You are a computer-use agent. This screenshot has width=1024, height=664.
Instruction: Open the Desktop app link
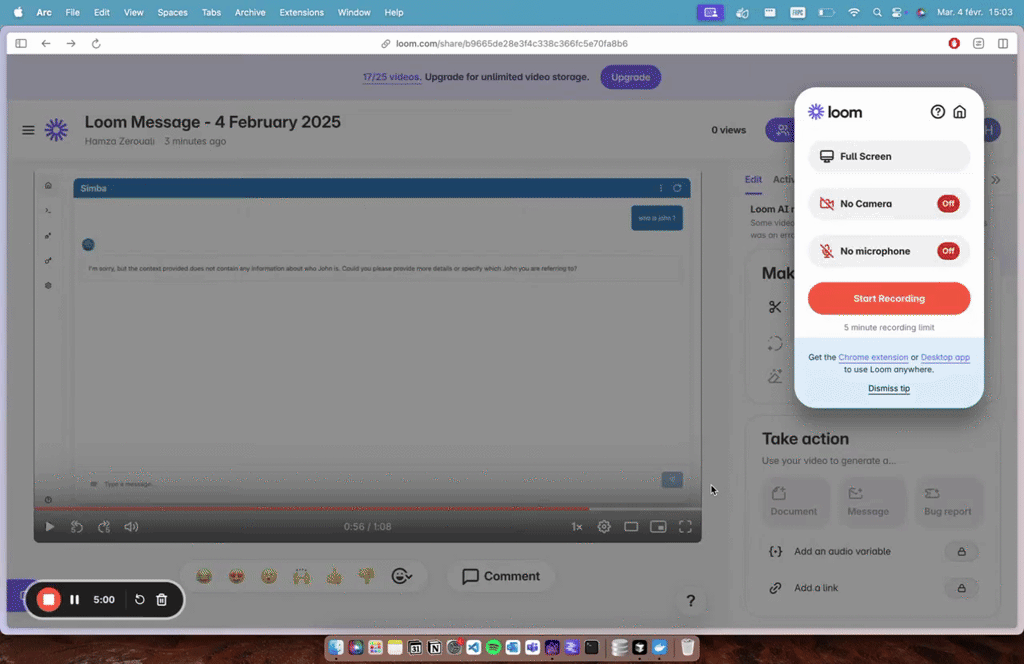(x=945, y=357)
